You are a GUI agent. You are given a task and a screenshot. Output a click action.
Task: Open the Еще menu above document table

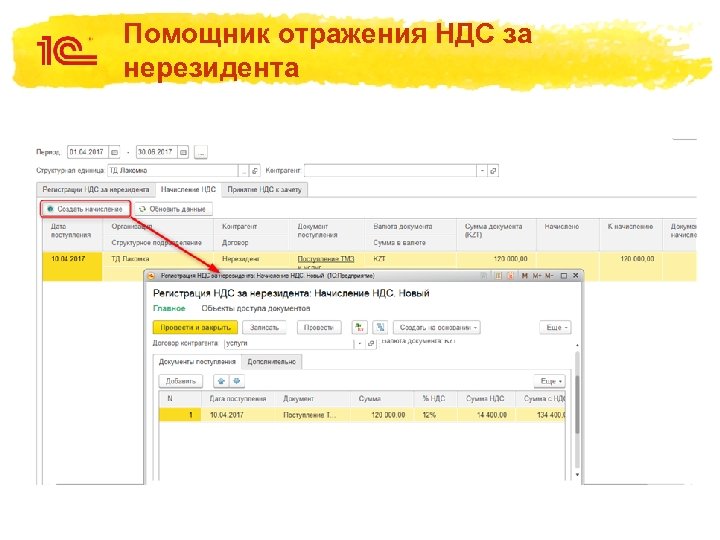[550, 381]
